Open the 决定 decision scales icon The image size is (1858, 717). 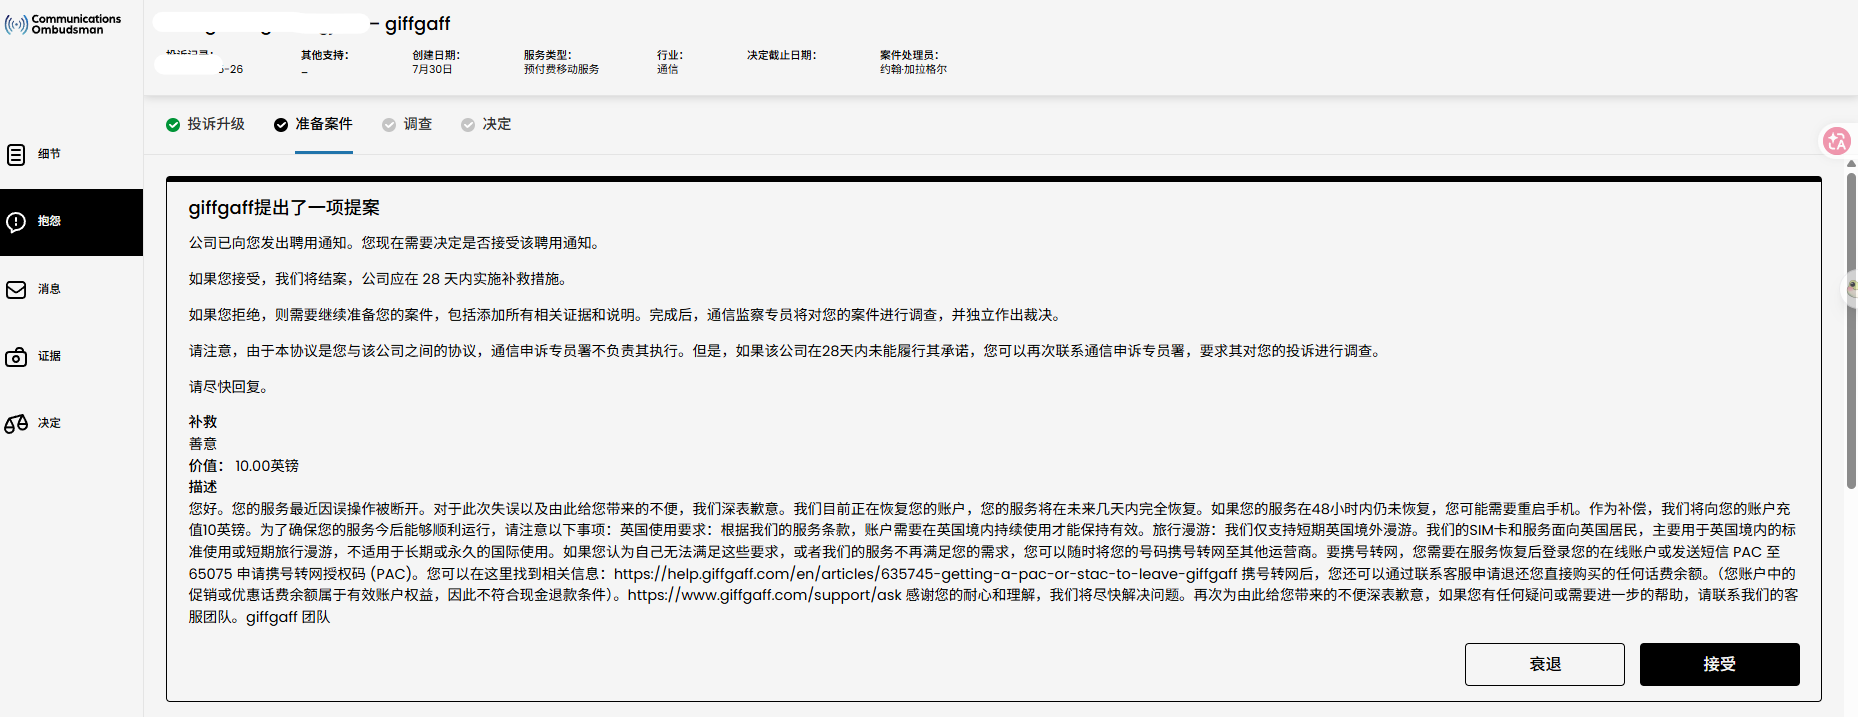click(16, 424)
